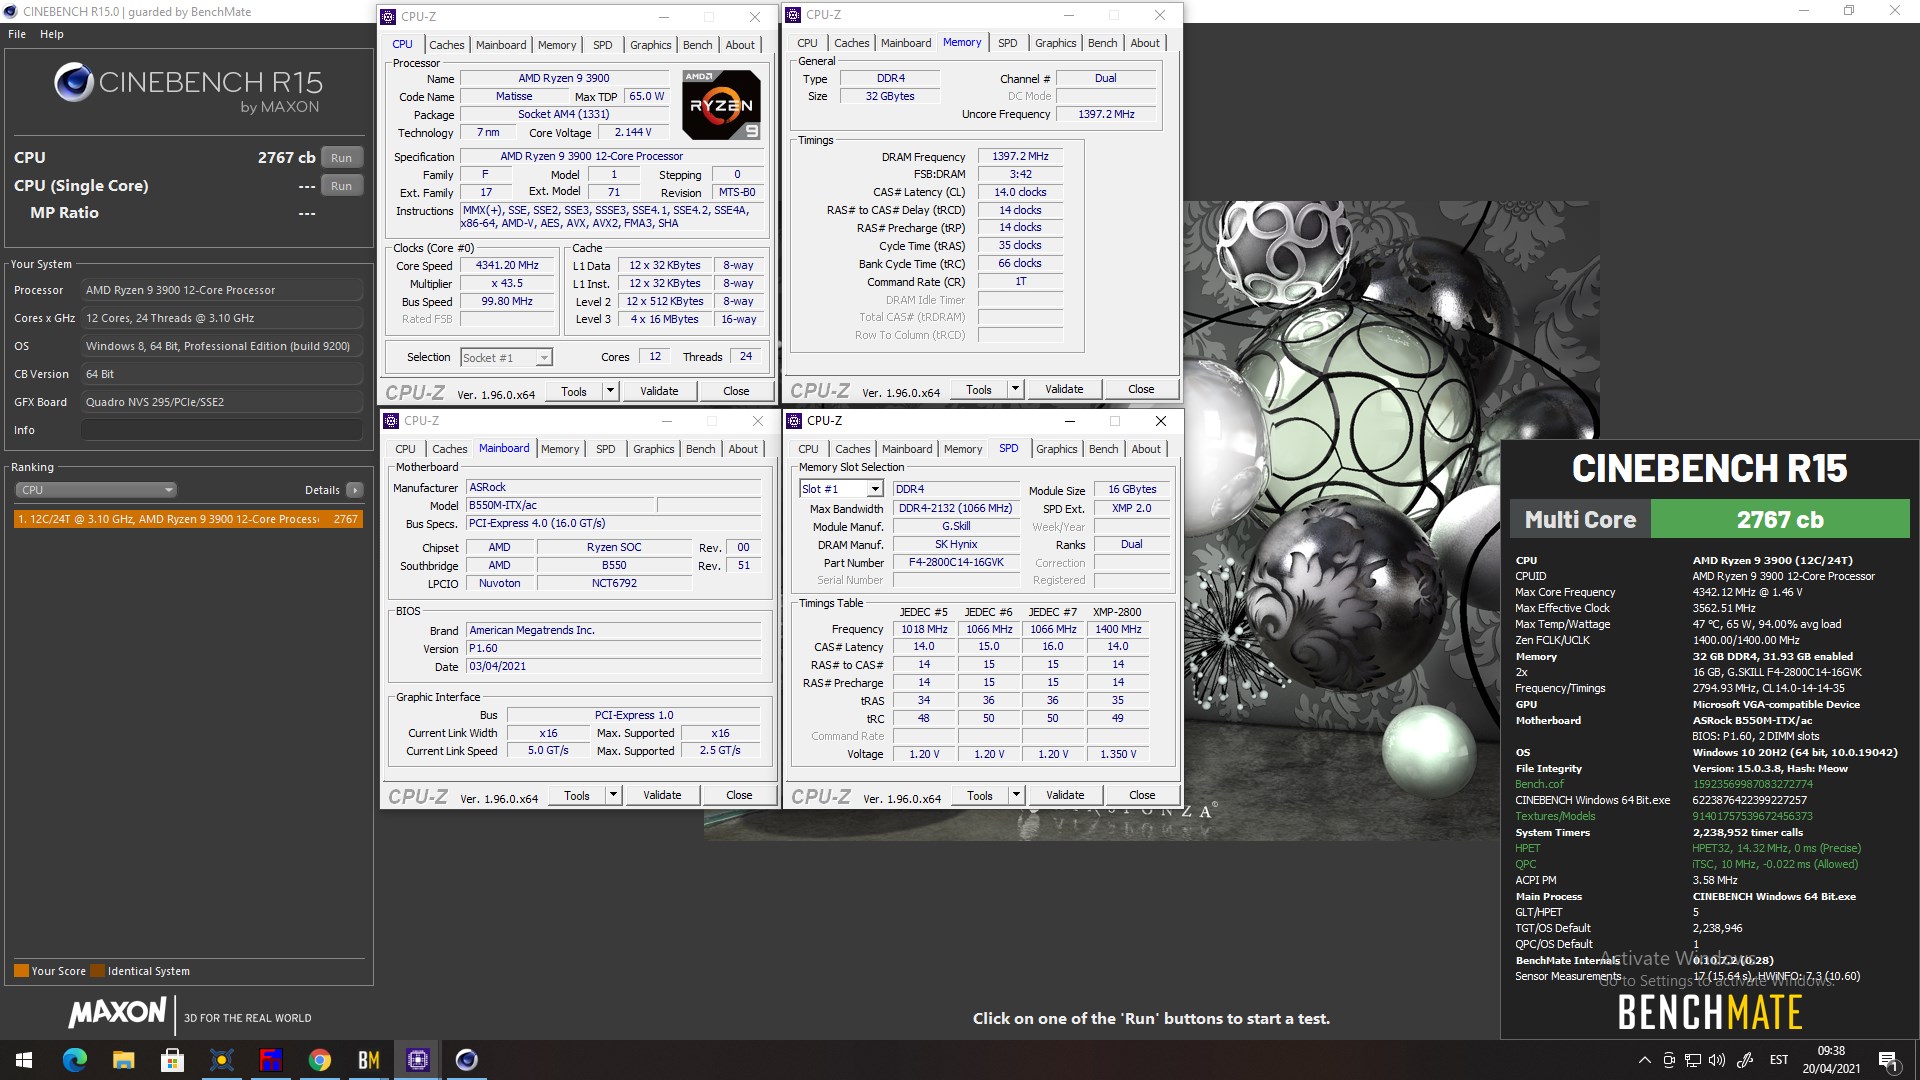Click the Identical System legend swatch
Viewport: 1920px width, 1080px height.
click(97, 971)
